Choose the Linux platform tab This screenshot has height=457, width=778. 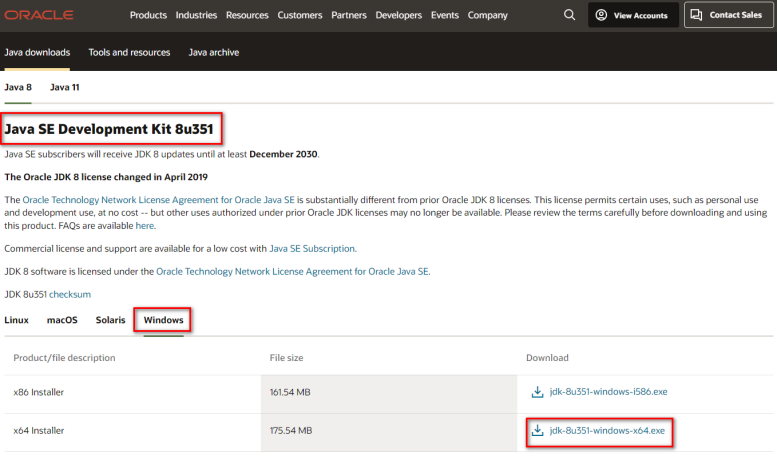(x=16, y=320)
